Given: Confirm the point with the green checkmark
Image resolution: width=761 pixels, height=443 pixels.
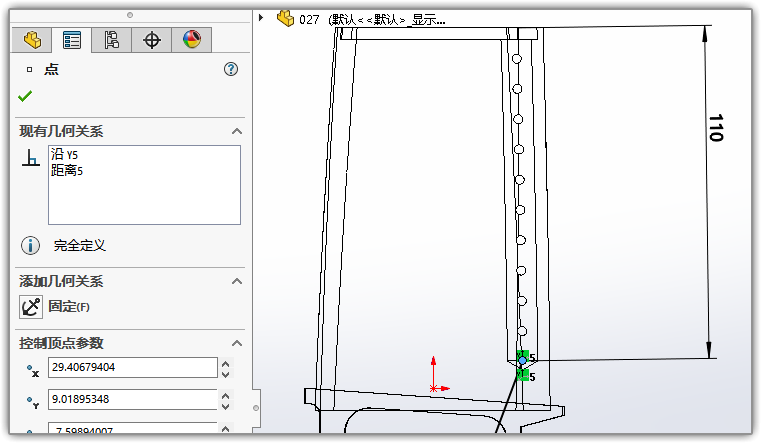Looking at the screenshot, I should pos(25,96).
